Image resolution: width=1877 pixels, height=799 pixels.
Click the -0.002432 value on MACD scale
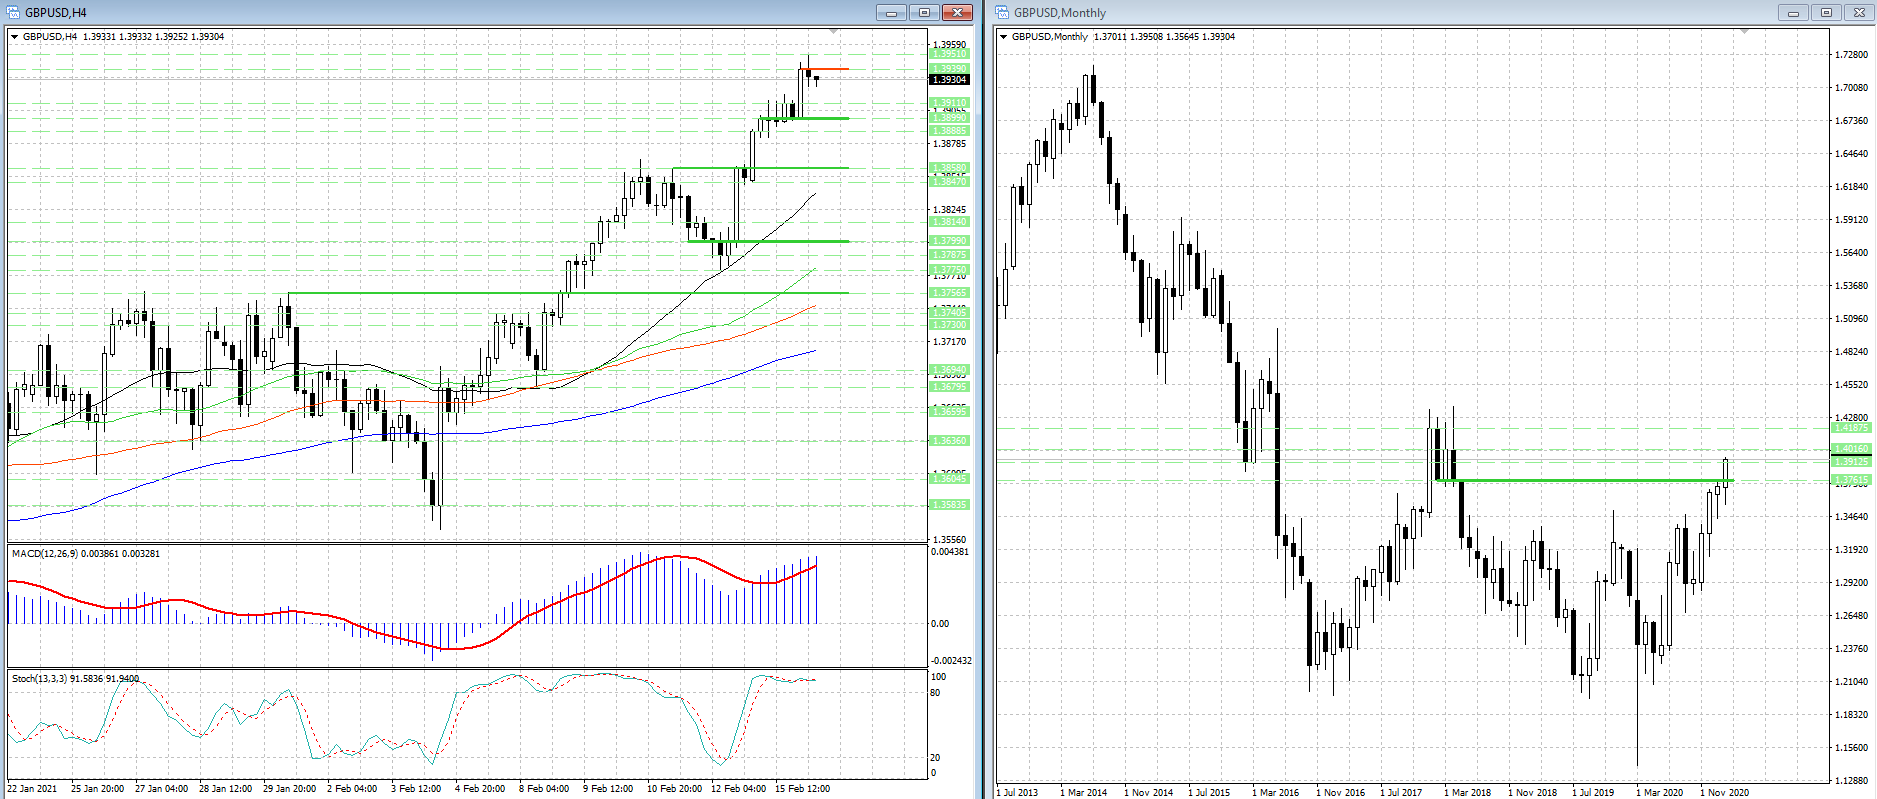[951, 661]
